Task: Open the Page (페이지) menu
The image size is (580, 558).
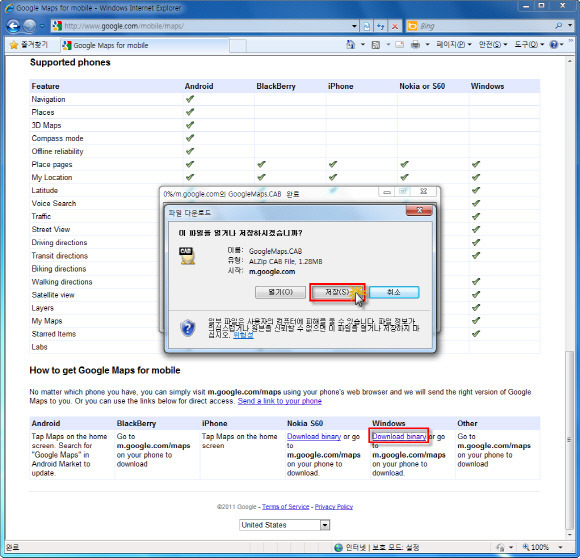Action: click(x=453, y=45)
